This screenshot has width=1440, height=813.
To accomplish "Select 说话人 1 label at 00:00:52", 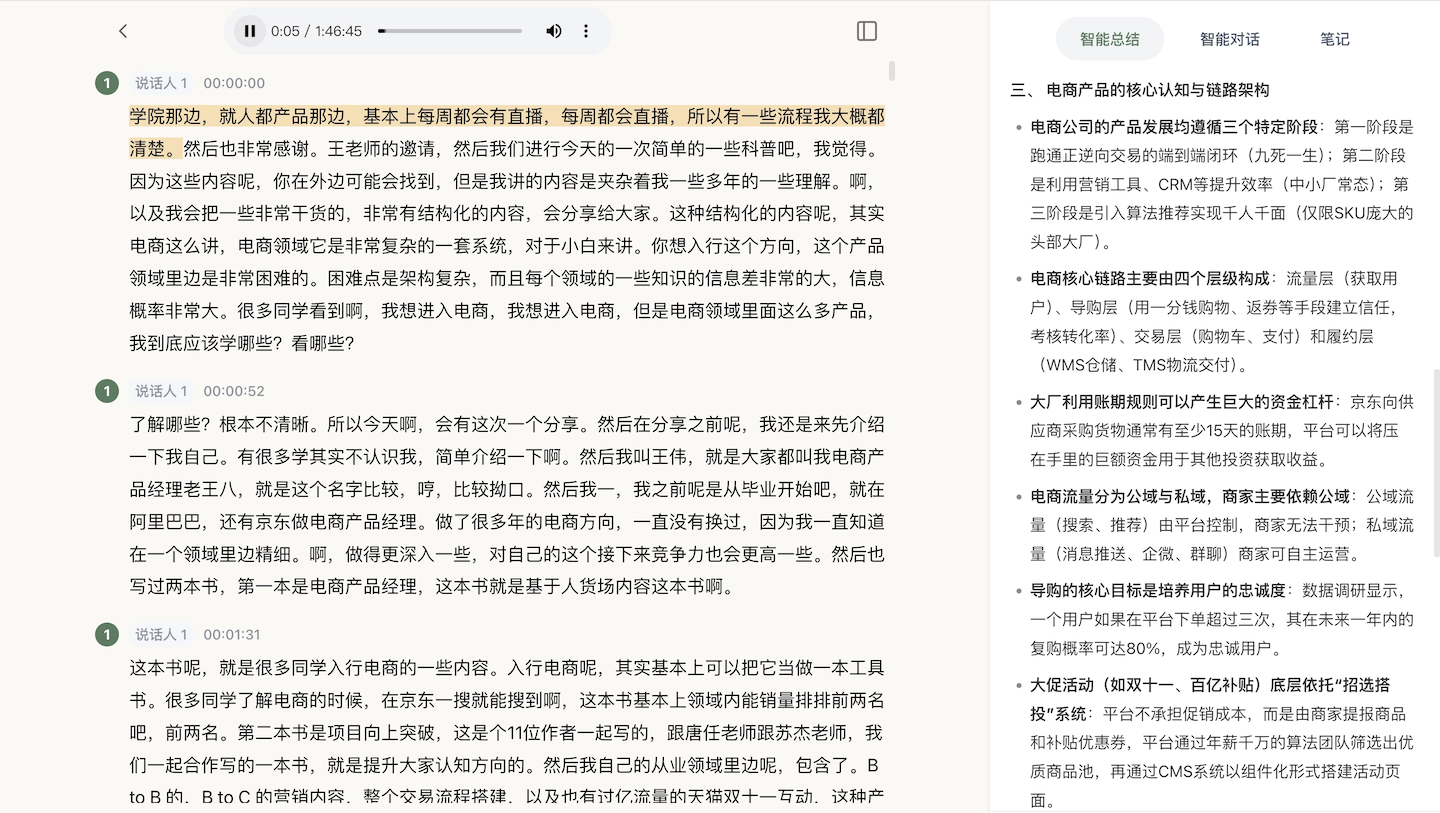I will (161, 391).
